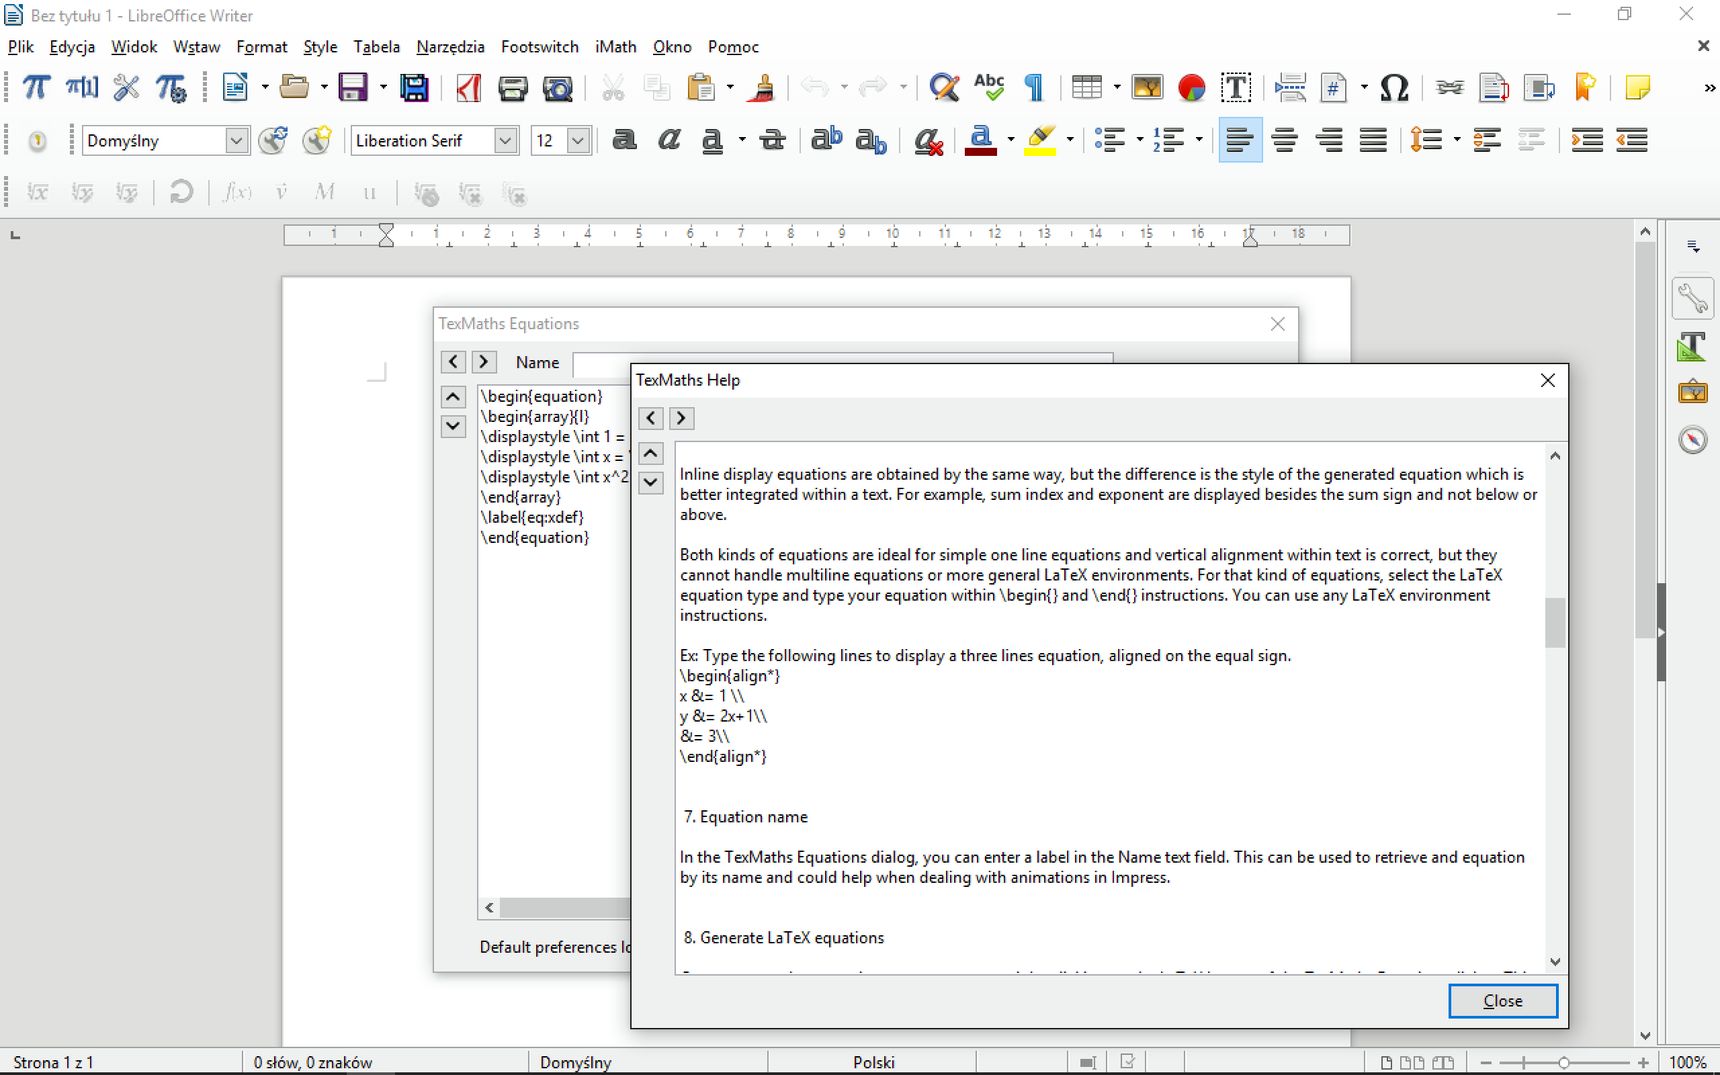Open numbered list dropdown arrow
Screen dimensions: 1720x1075
pos(1199,140)
